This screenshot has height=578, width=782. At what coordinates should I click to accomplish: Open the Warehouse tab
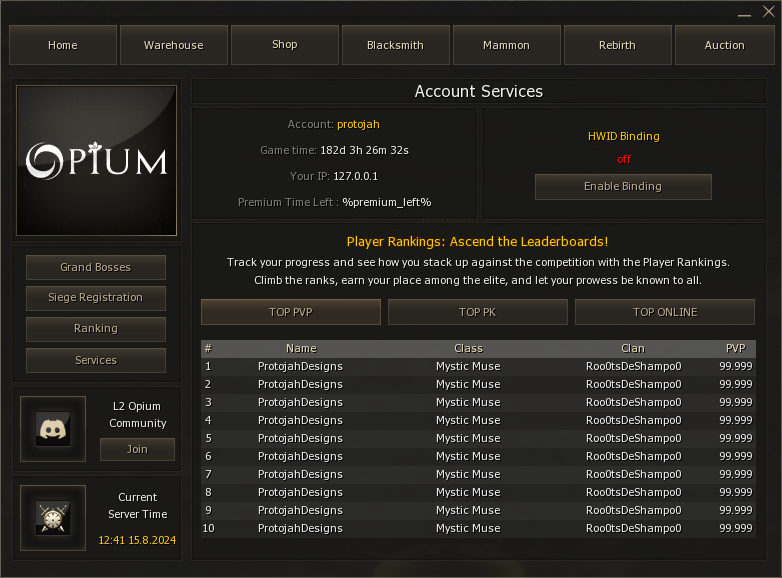coord(174,45)
